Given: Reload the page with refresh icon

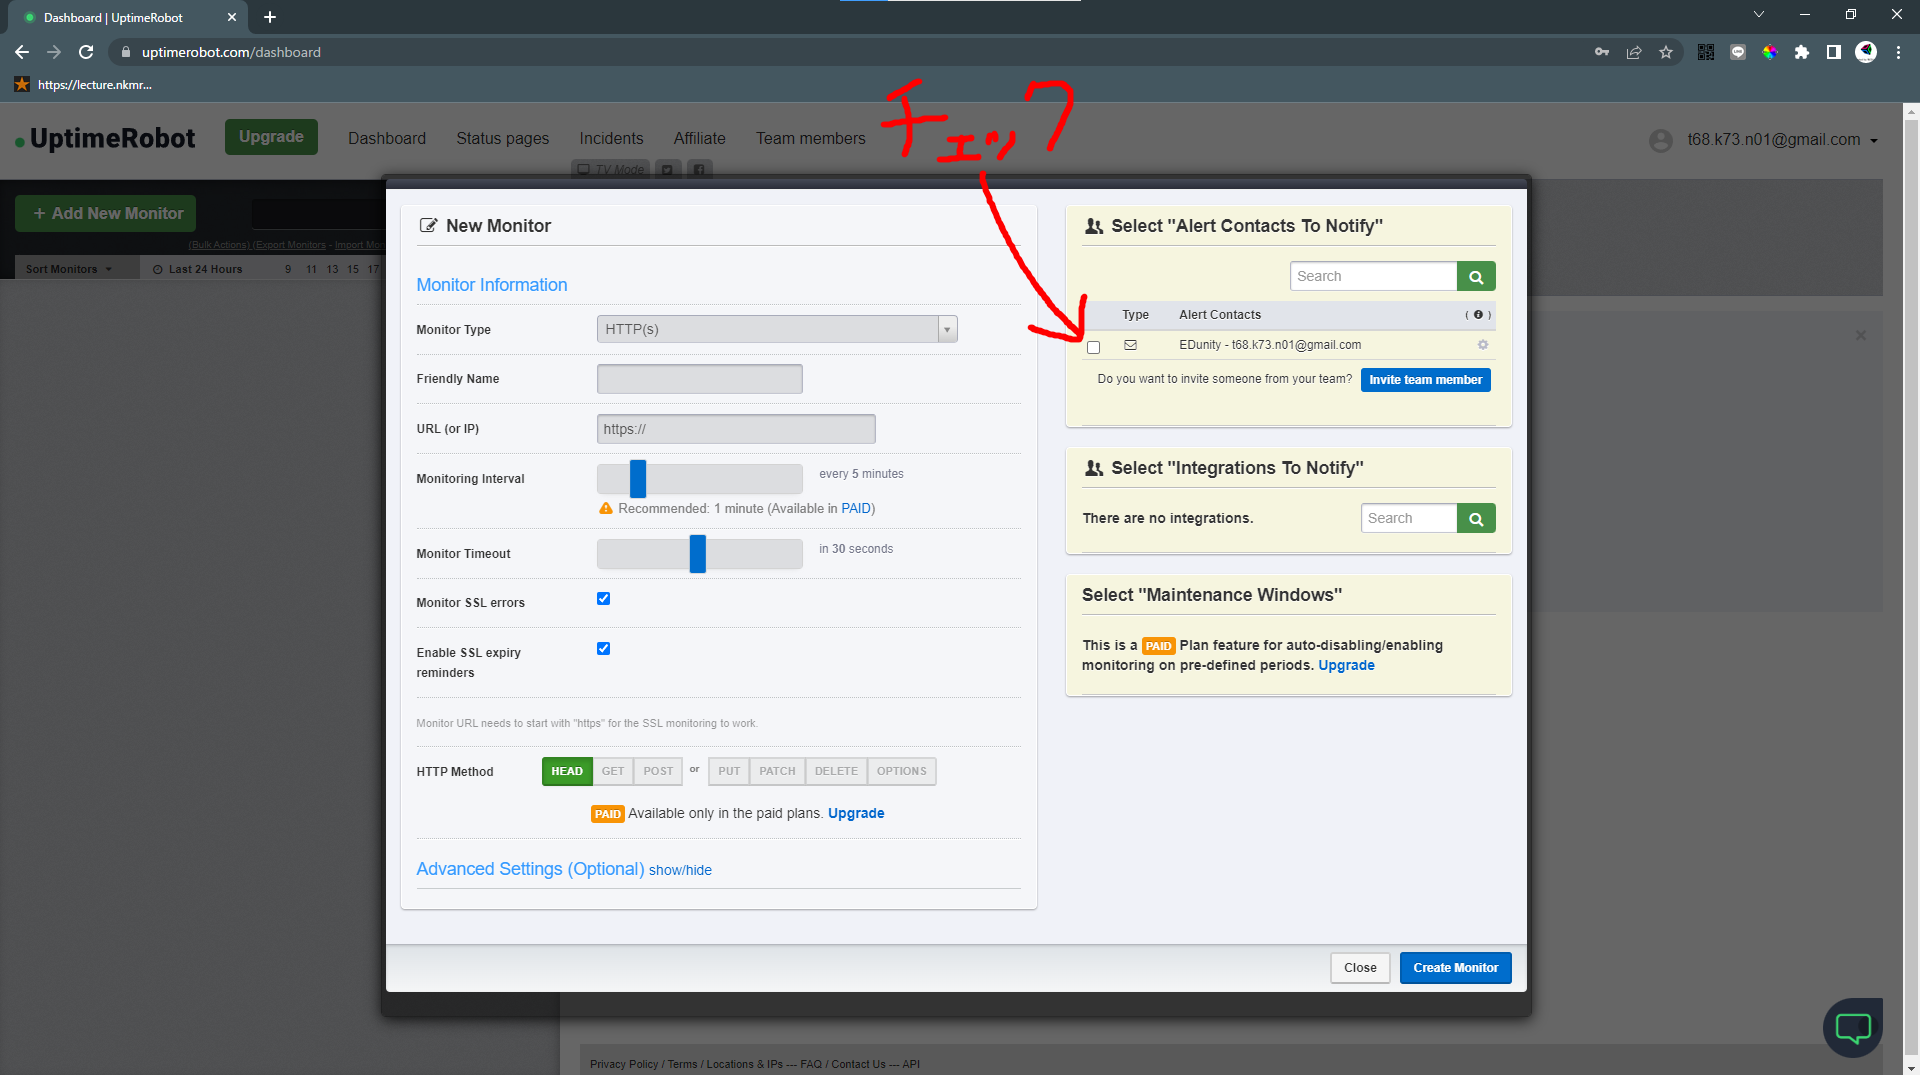Looking at the screenshot, I should 86,52.
